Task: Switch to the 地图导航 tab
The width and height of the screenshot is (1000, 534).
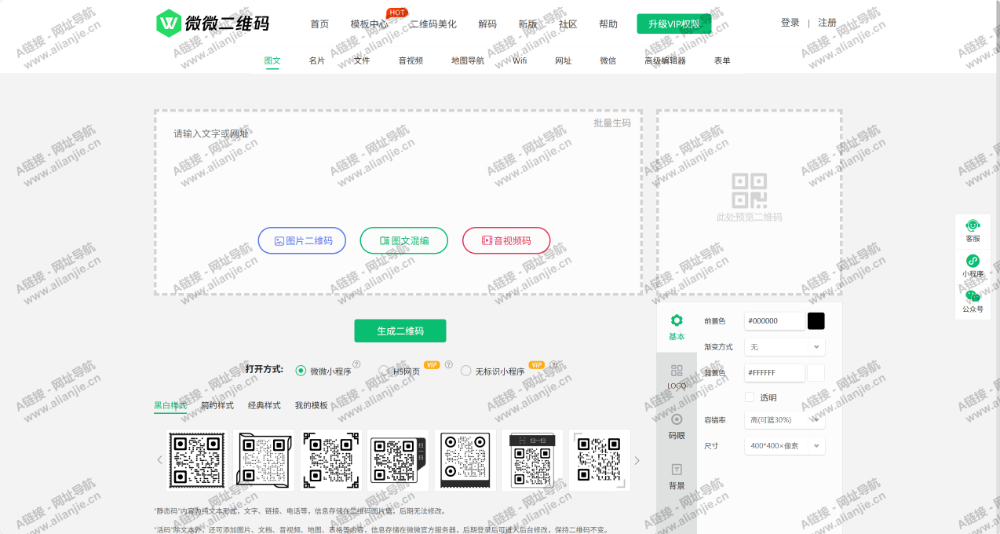Action: click(467, 61)
